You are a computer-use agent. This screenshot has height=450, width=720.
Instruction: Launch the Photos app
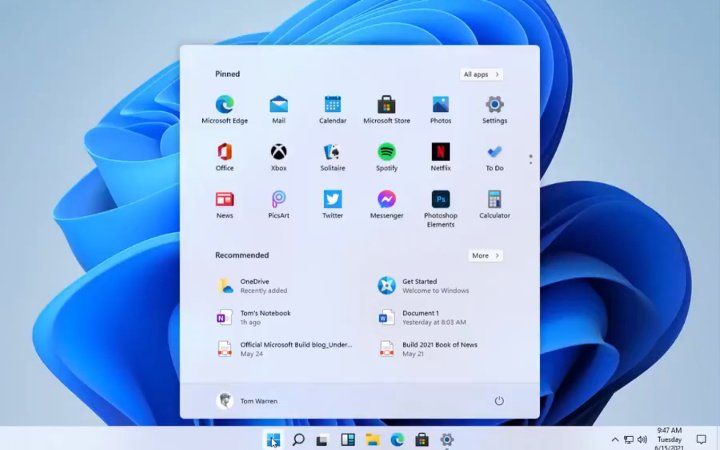pyautogui.click(x=441, y=110)
